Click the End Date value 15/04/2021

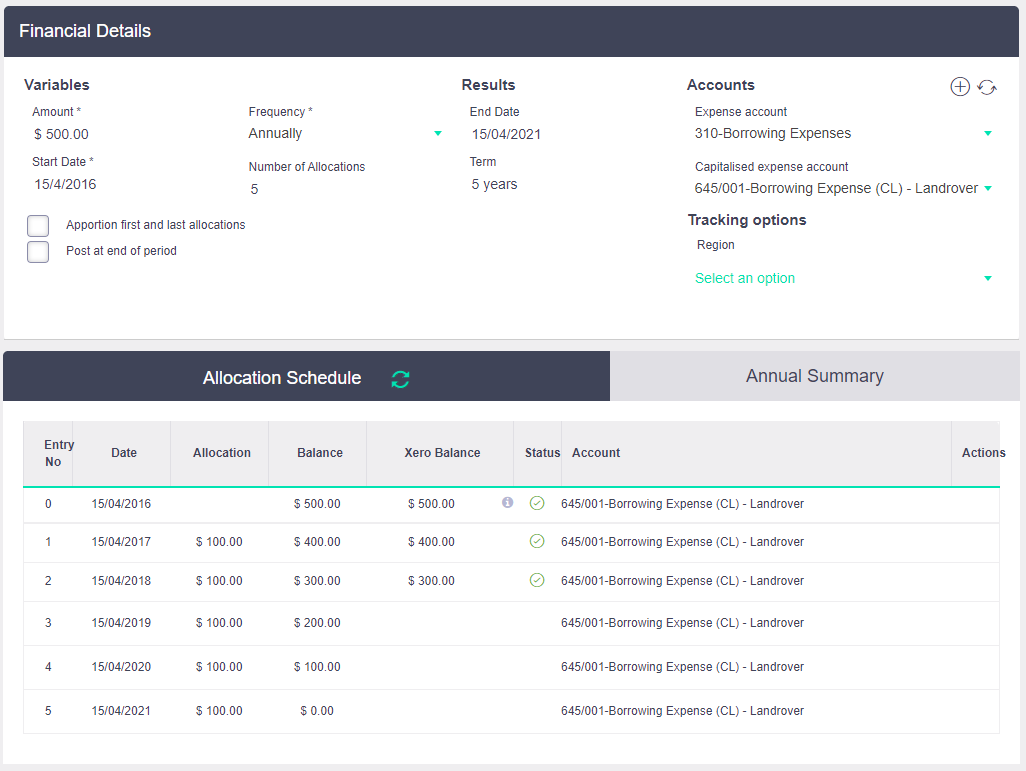point(506,134)
